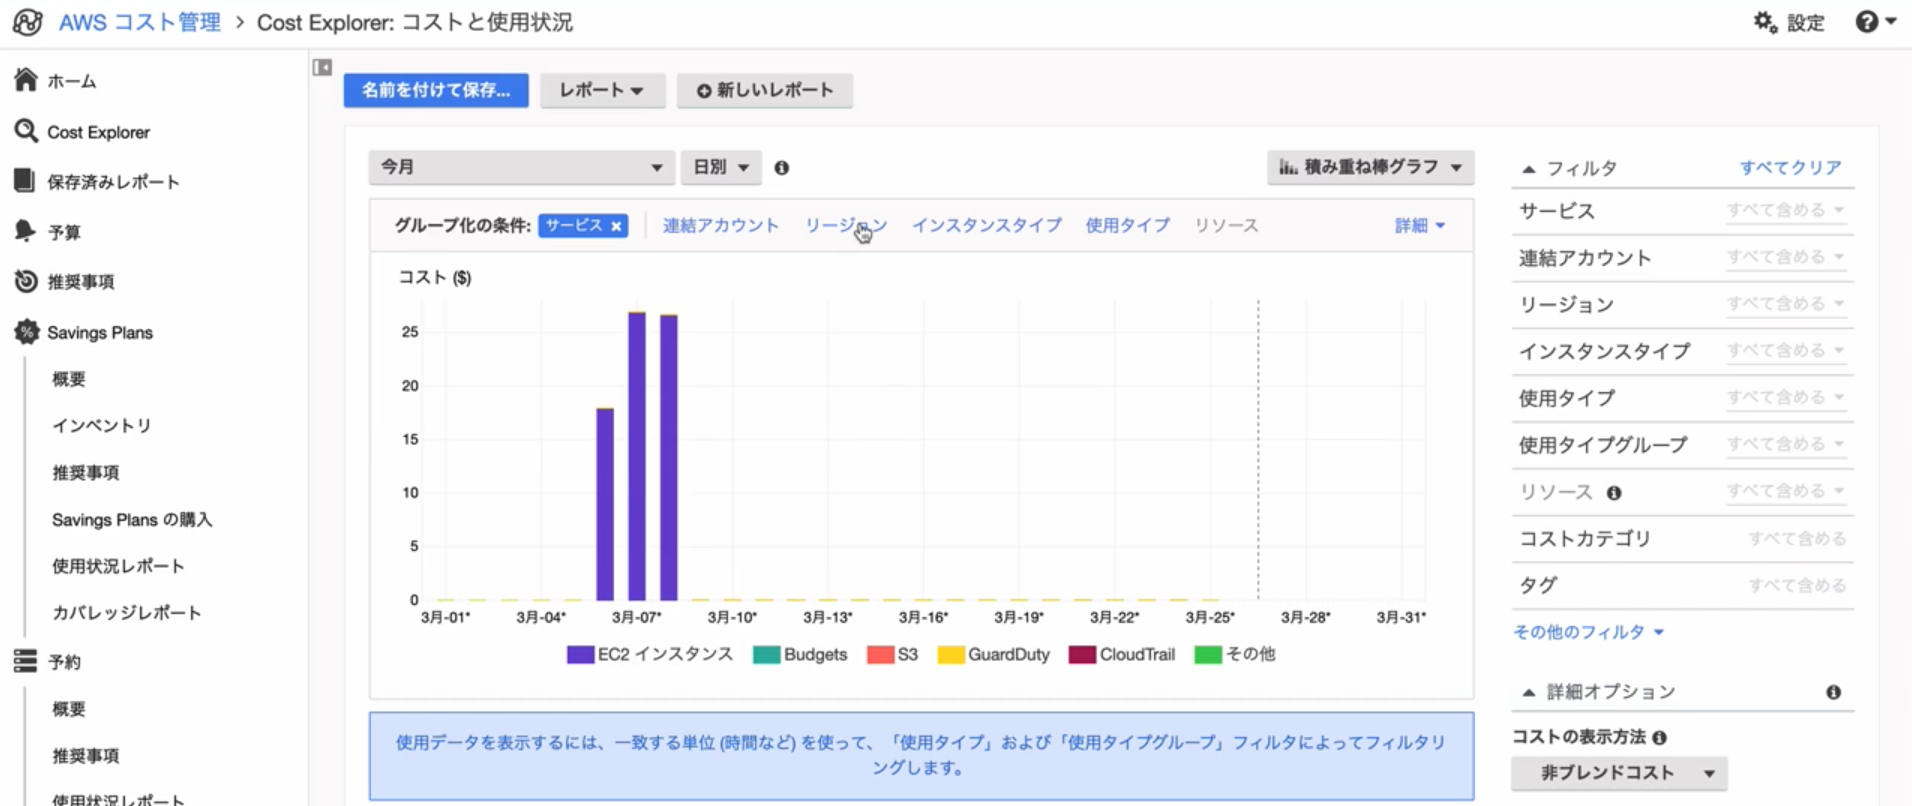Group by インスタンスタイプ
Image resolution: width=1912 pixels, height=806 pixels.
click(987, 226)
